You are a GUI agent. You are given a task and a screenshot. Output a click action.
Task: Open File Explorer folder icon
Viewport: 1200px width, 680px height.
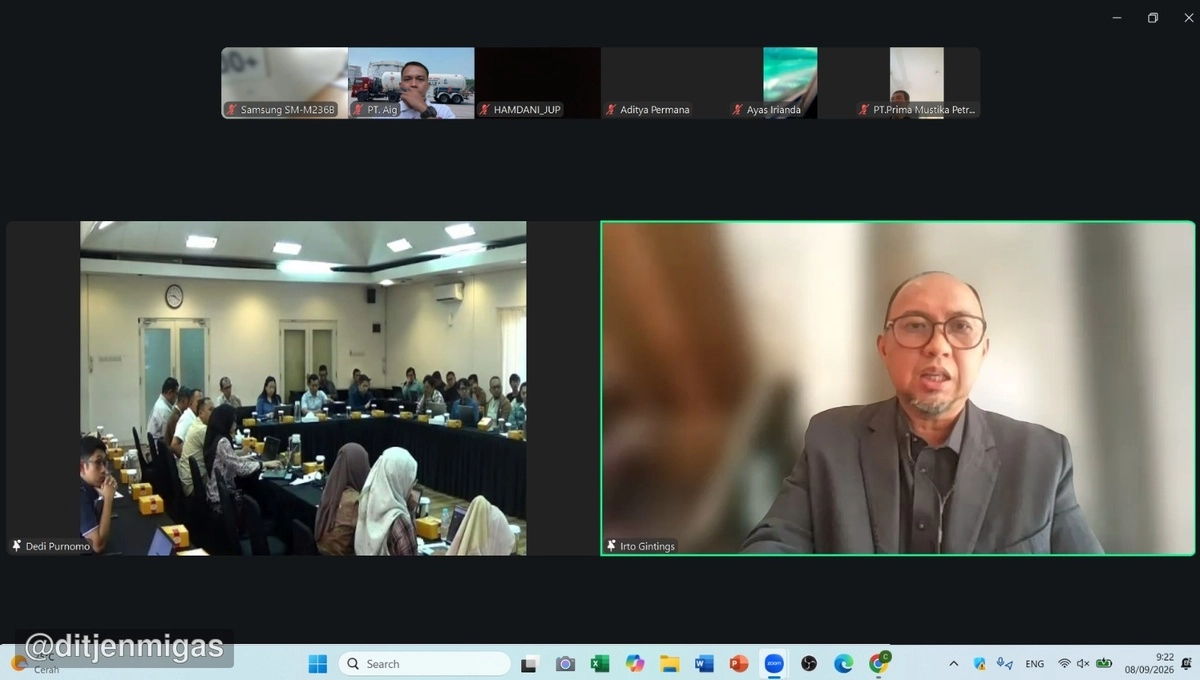pos(670,664)
